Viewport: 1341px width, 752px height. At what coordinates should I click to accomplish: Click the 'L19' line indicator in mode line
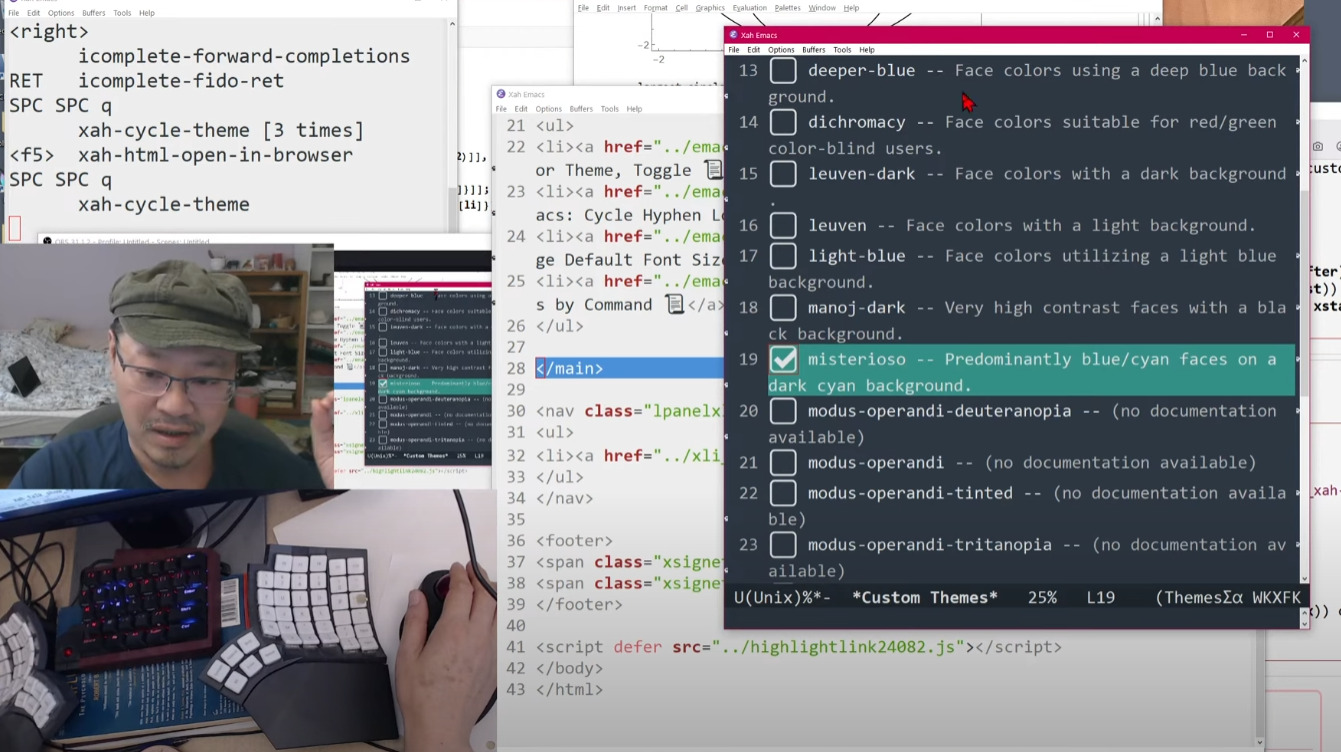pyautogui.click(x=1100, y=598)
